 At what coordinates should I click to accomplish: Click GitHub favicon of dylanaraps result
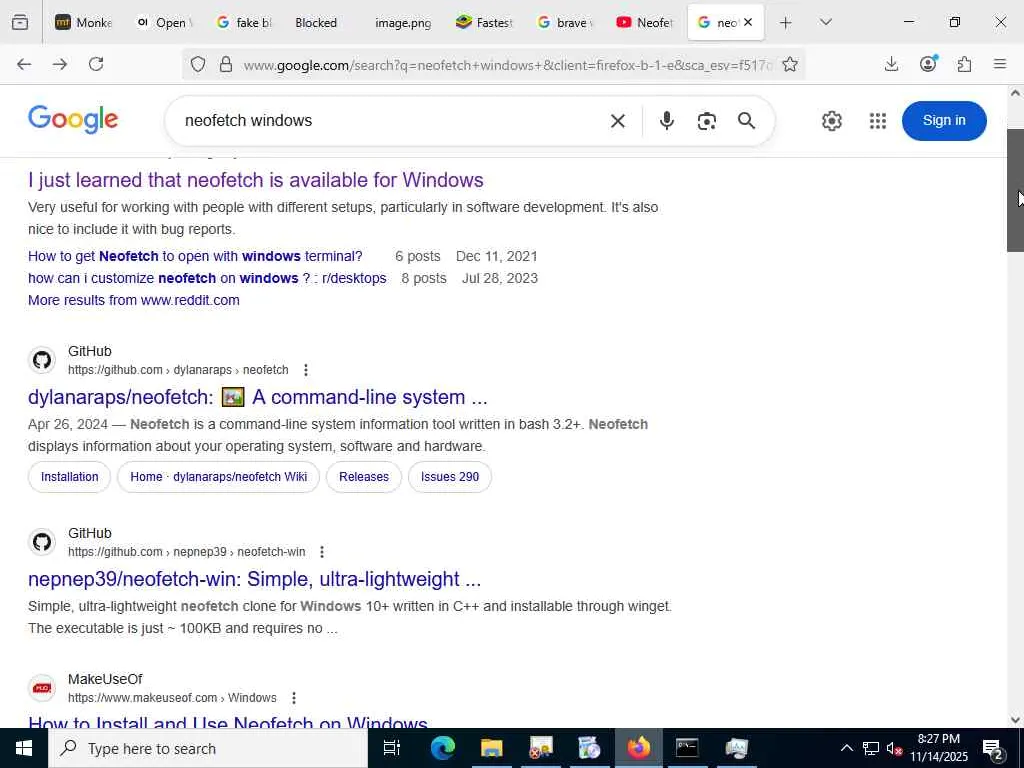pyautogui.click(x=42, y=360)
